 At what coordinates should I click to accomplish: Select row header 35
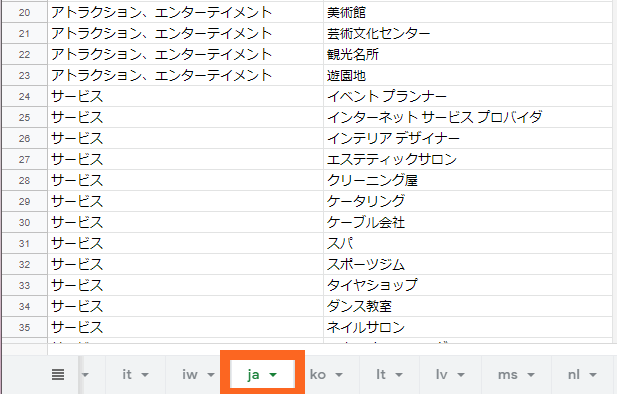point(24,327)
